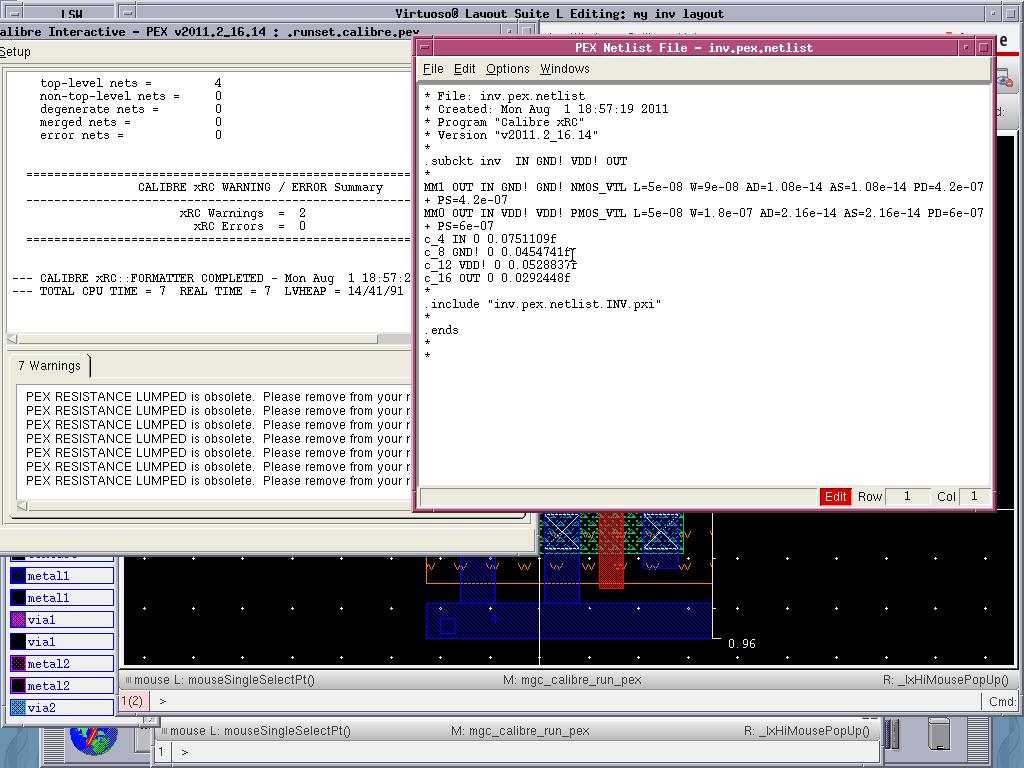Open File menu in PEX Netlist window
The height and width of the screenshot is (768, 1024).
[x=433, y=69]
